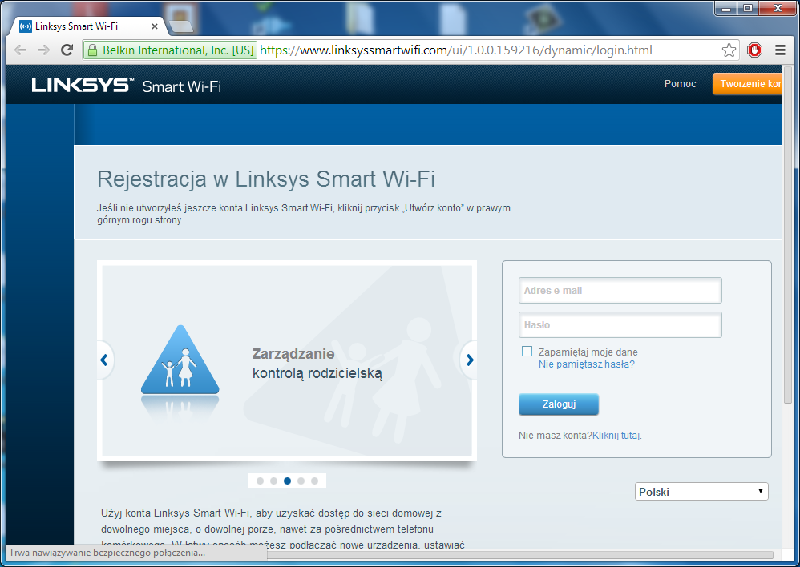Open the Pomoc help link
This screenshot has height=567, width=800.
[x=680, y=84]
